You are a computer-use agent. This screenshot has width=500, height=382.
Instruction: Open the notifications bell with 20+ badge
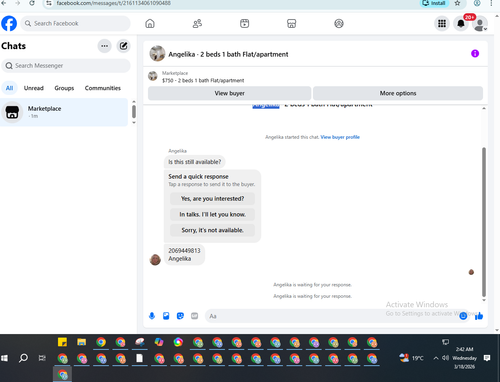click(461, 24)
